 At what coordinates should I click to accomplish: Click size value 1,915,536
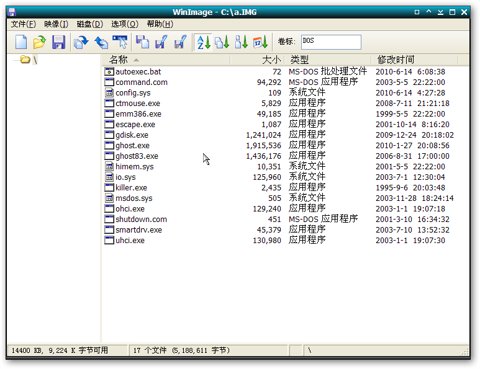click(264, 146)
